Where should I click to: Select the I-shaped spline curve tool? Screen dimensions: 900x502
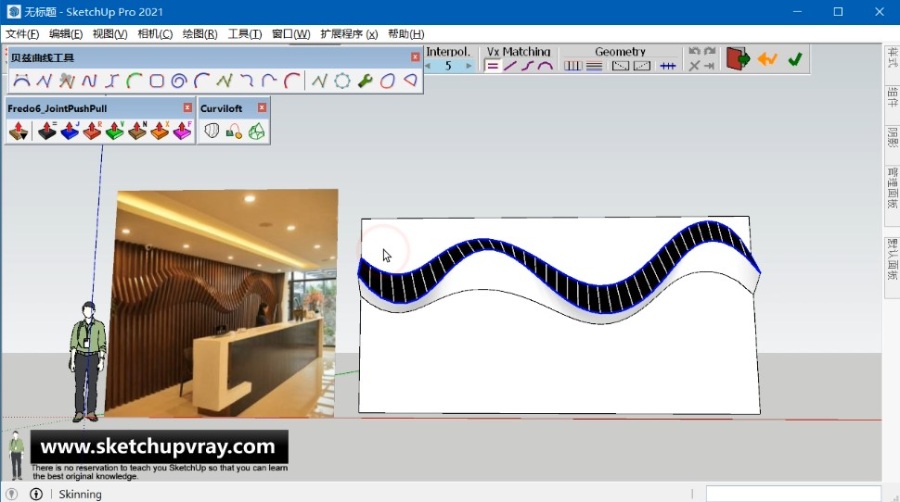pyautogui.click(x=111, y=81)
